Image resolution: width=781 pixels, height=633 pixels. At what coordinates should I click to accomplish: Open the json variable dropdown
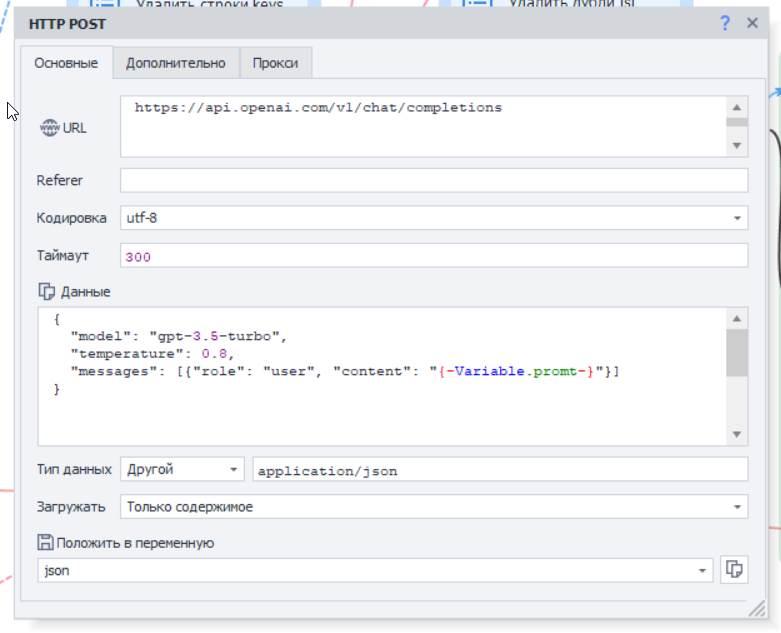pos(375,570)
